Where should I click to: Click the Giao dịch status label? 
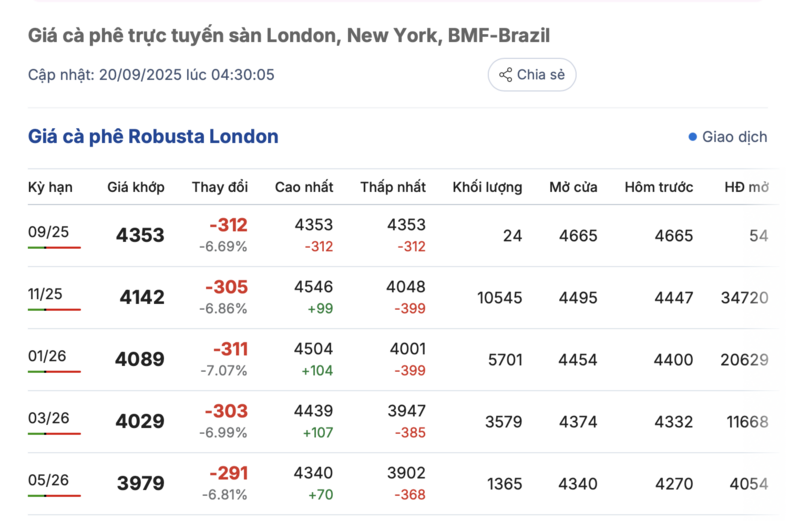click(x=734, y=137)
